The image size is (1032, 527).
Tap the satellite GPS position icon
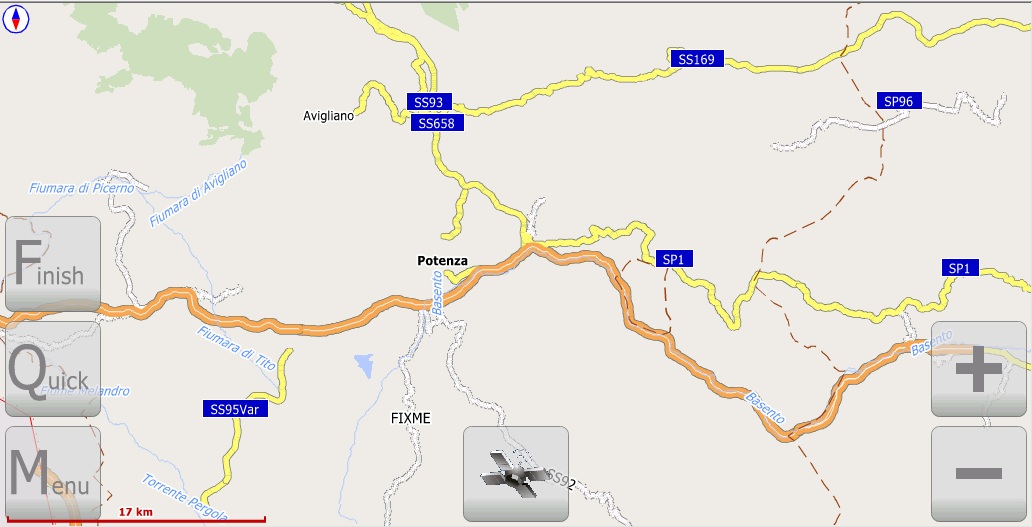(x=516, y=474)
